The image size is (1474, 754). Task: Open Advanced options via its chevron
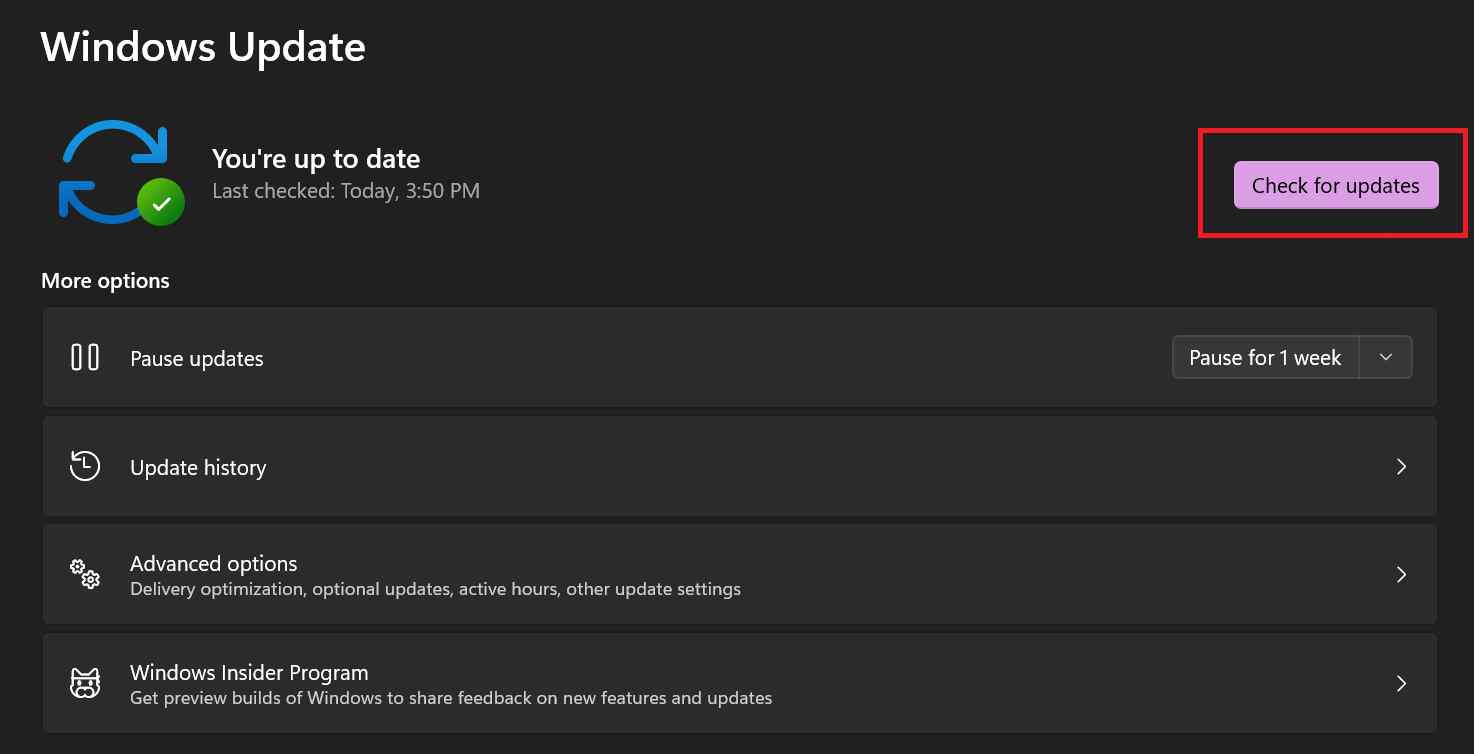[x=1401, y=575]
